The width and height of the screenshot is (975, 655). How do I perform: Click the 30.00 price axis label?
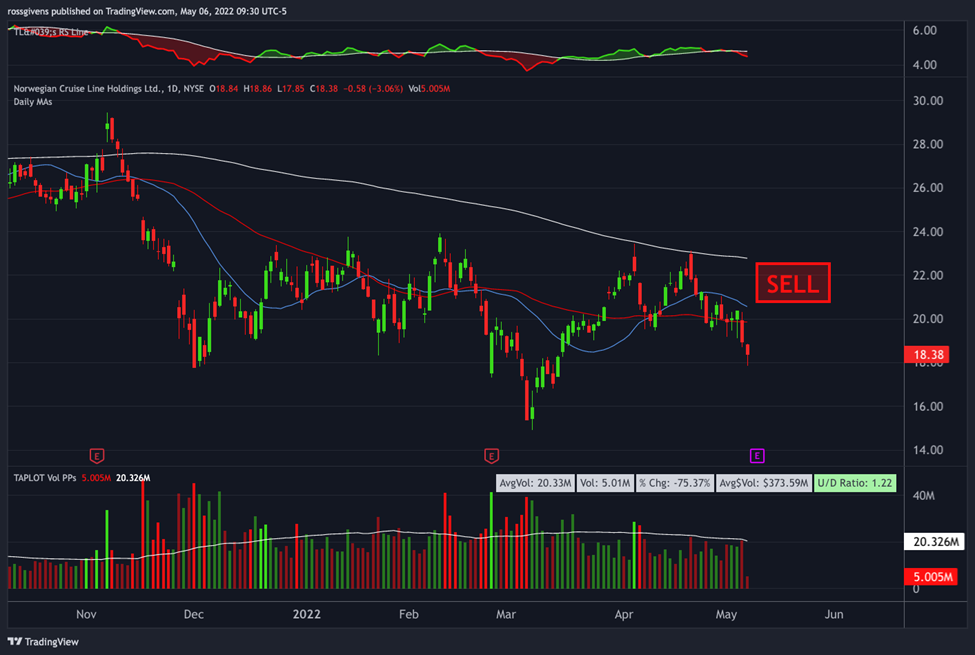coord(928,101)
